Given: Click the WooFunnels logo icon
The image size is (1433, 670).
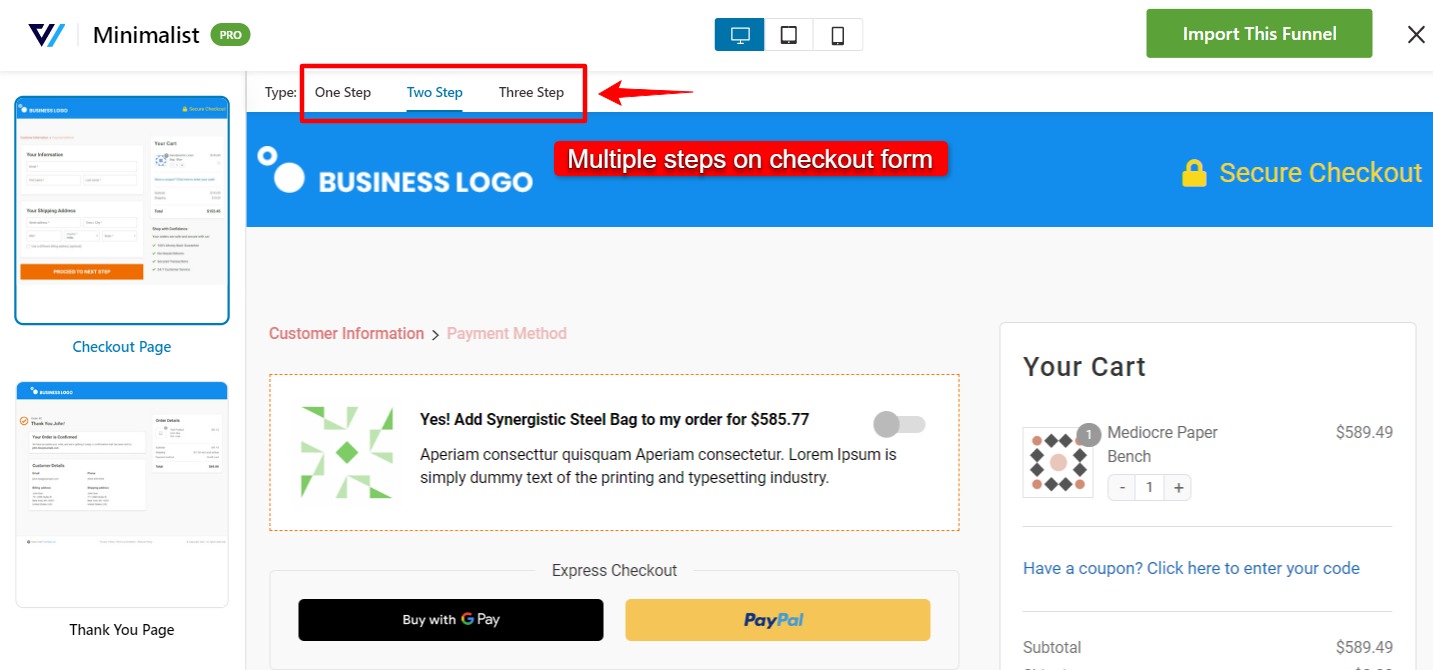Looking at the screenshot, I should click(x=47, y=35).
